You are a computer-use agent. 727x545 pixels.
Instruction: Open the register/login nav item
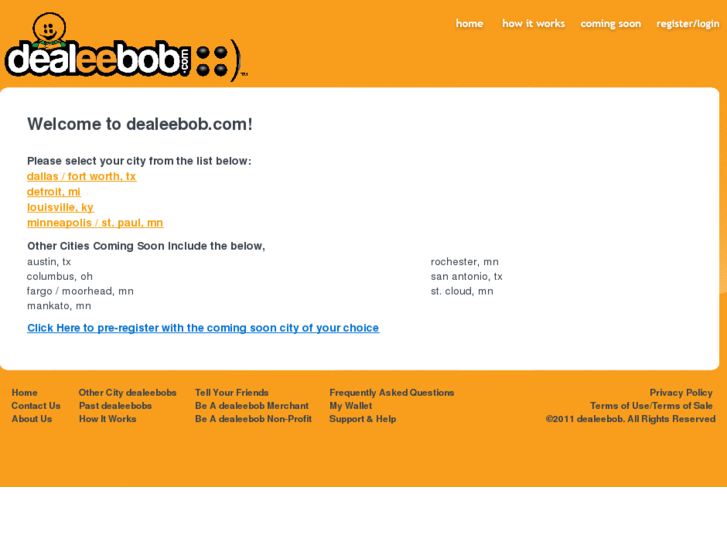tap(688, 24)
